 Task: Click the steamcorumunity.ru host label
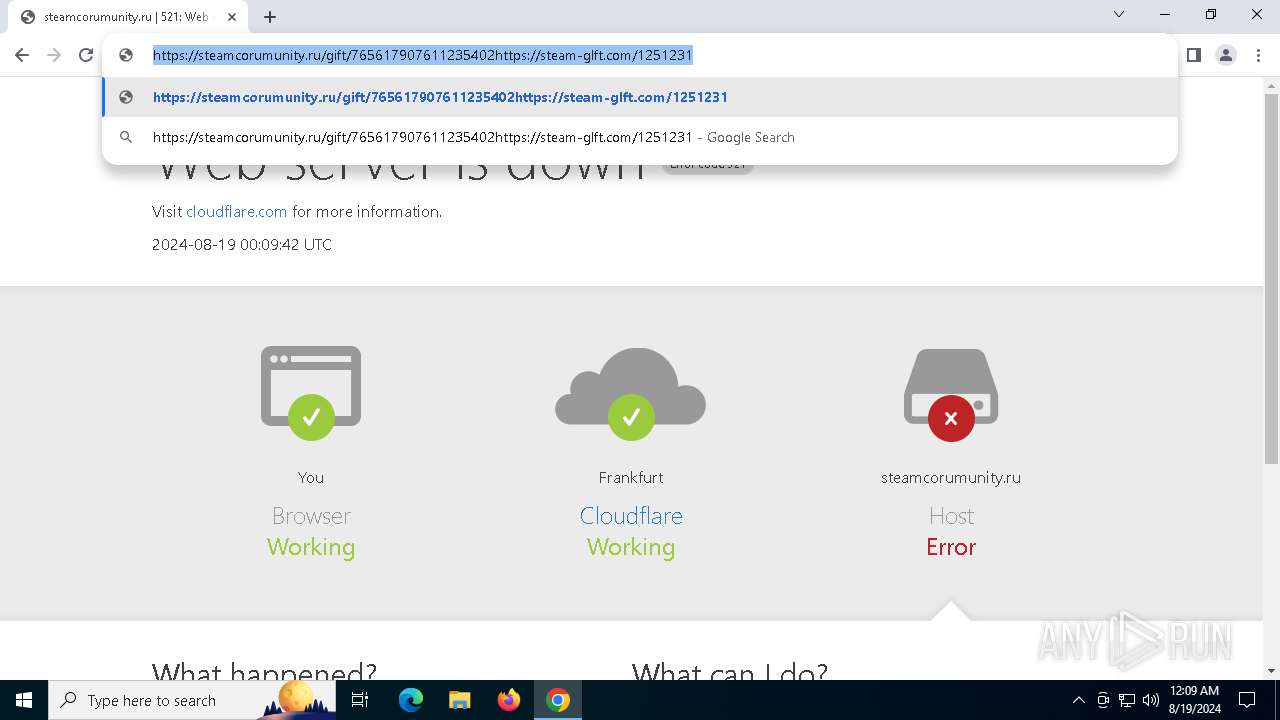pos(951,478)
